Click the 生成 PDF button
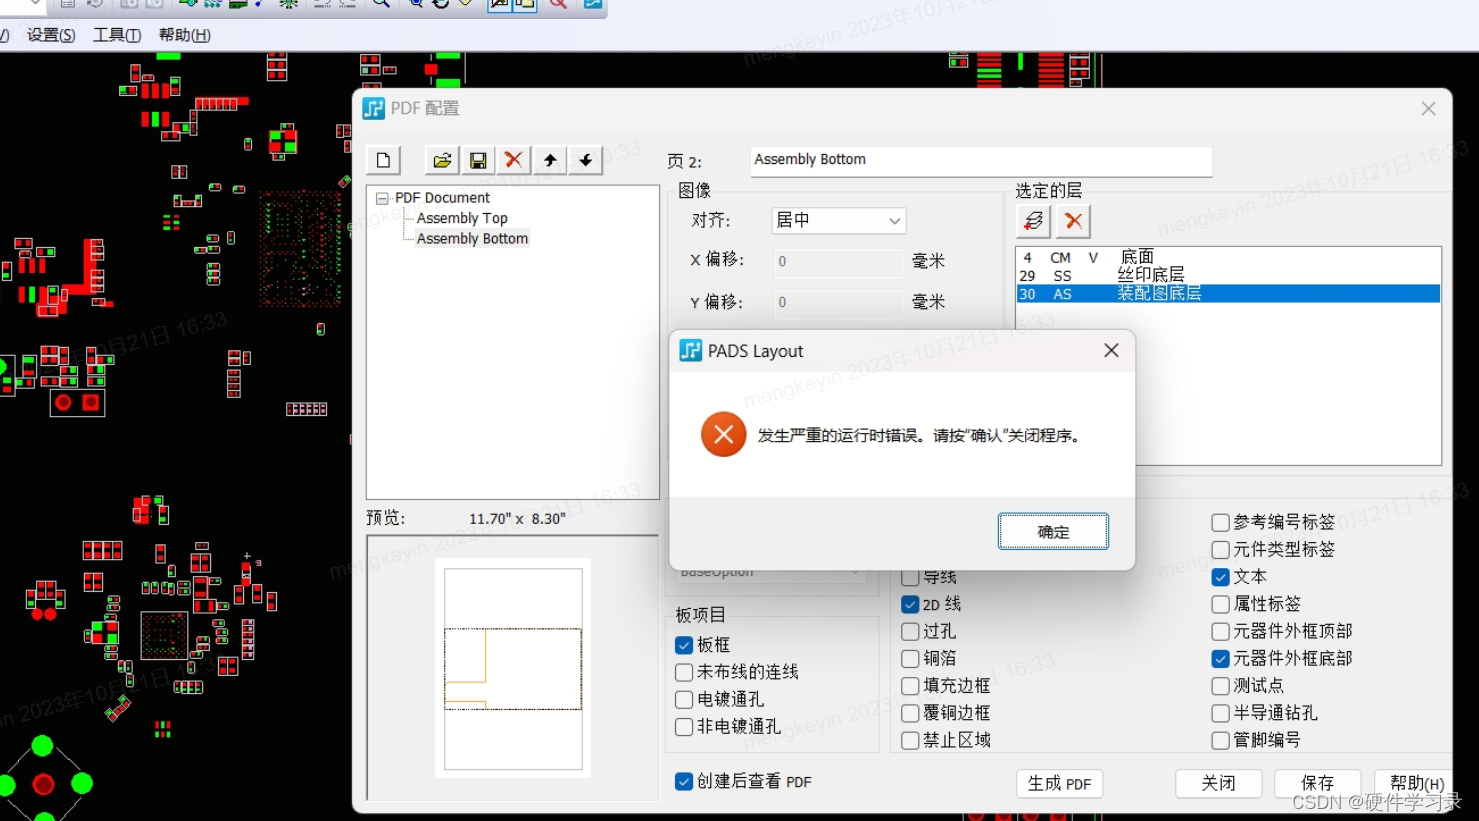 tap(1059, 783)
